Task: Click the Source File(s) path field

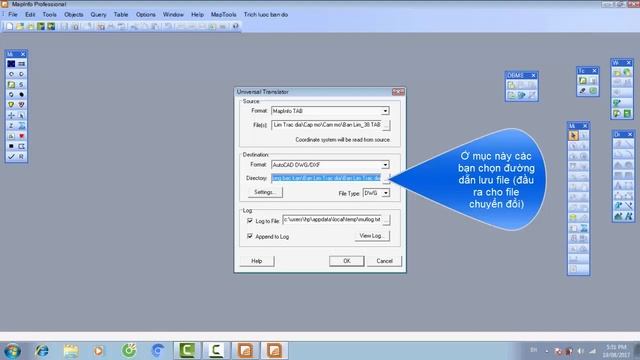Action: pyautogui.click(x=327, y=125)
